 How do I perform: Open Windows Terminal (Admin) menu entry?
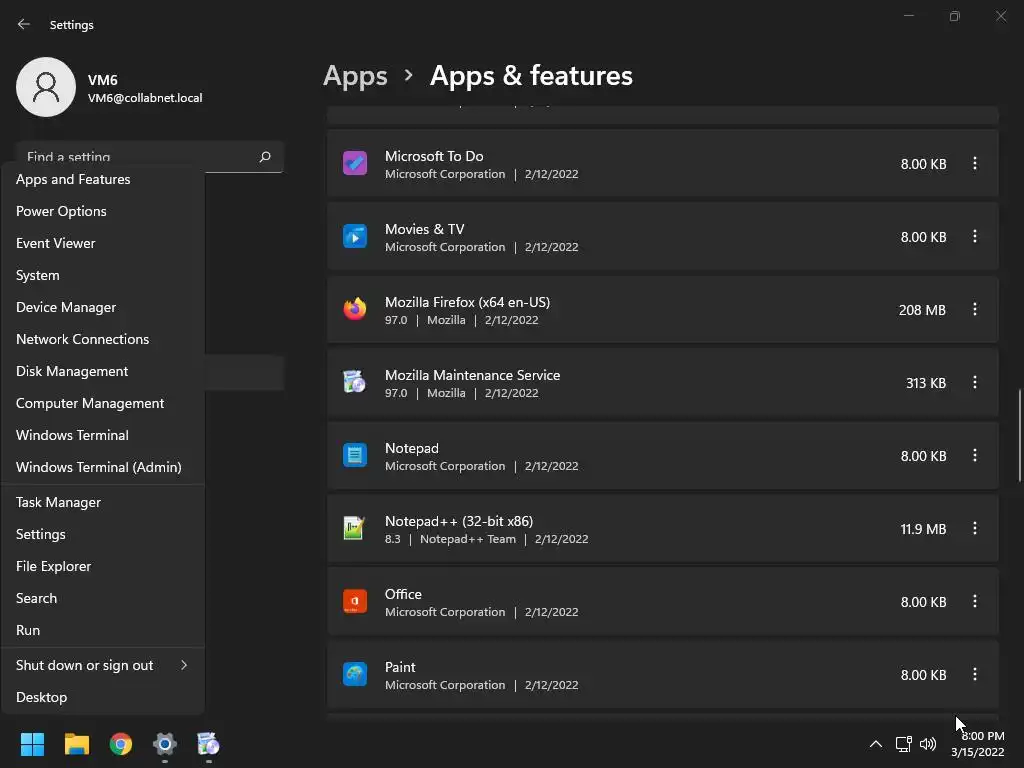click(x=98, y=467)
